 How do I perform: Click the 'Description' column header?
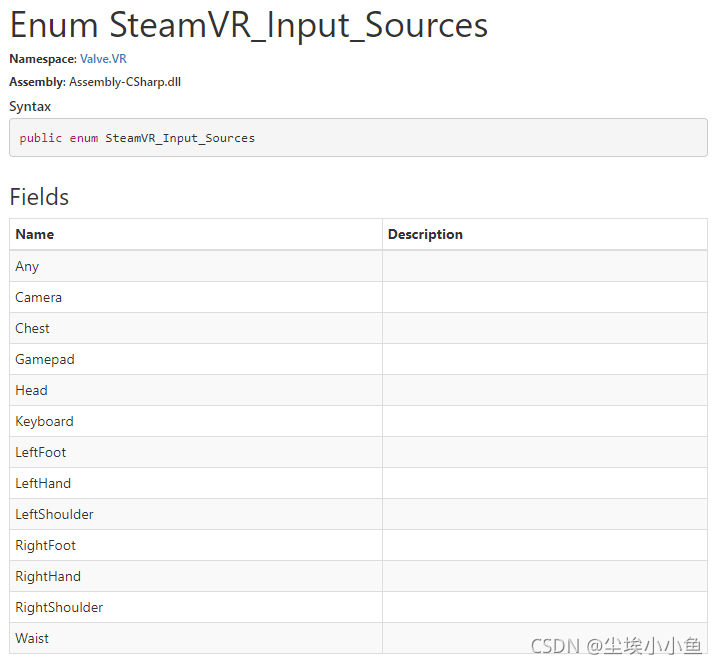(x=425, y=235)
